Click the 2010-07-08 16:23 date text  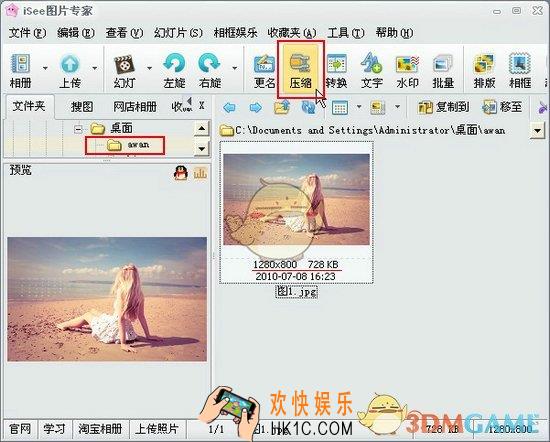pyautogui.click(x=295, y=276)
